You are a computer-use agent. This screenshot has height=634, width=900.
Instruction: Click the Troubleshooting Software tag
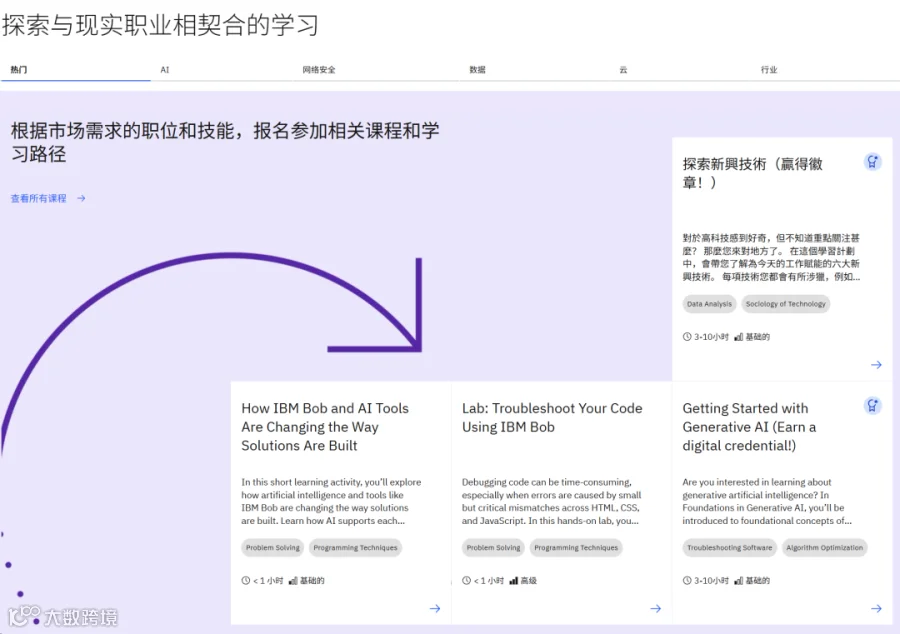point(730,548)
